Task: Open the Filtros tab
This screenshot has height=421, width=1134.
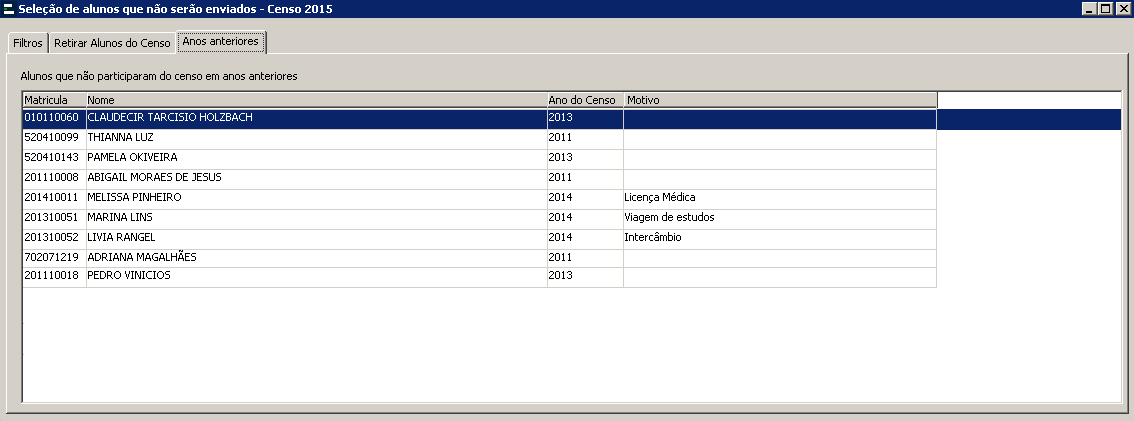Action: (x=28, y=44)
